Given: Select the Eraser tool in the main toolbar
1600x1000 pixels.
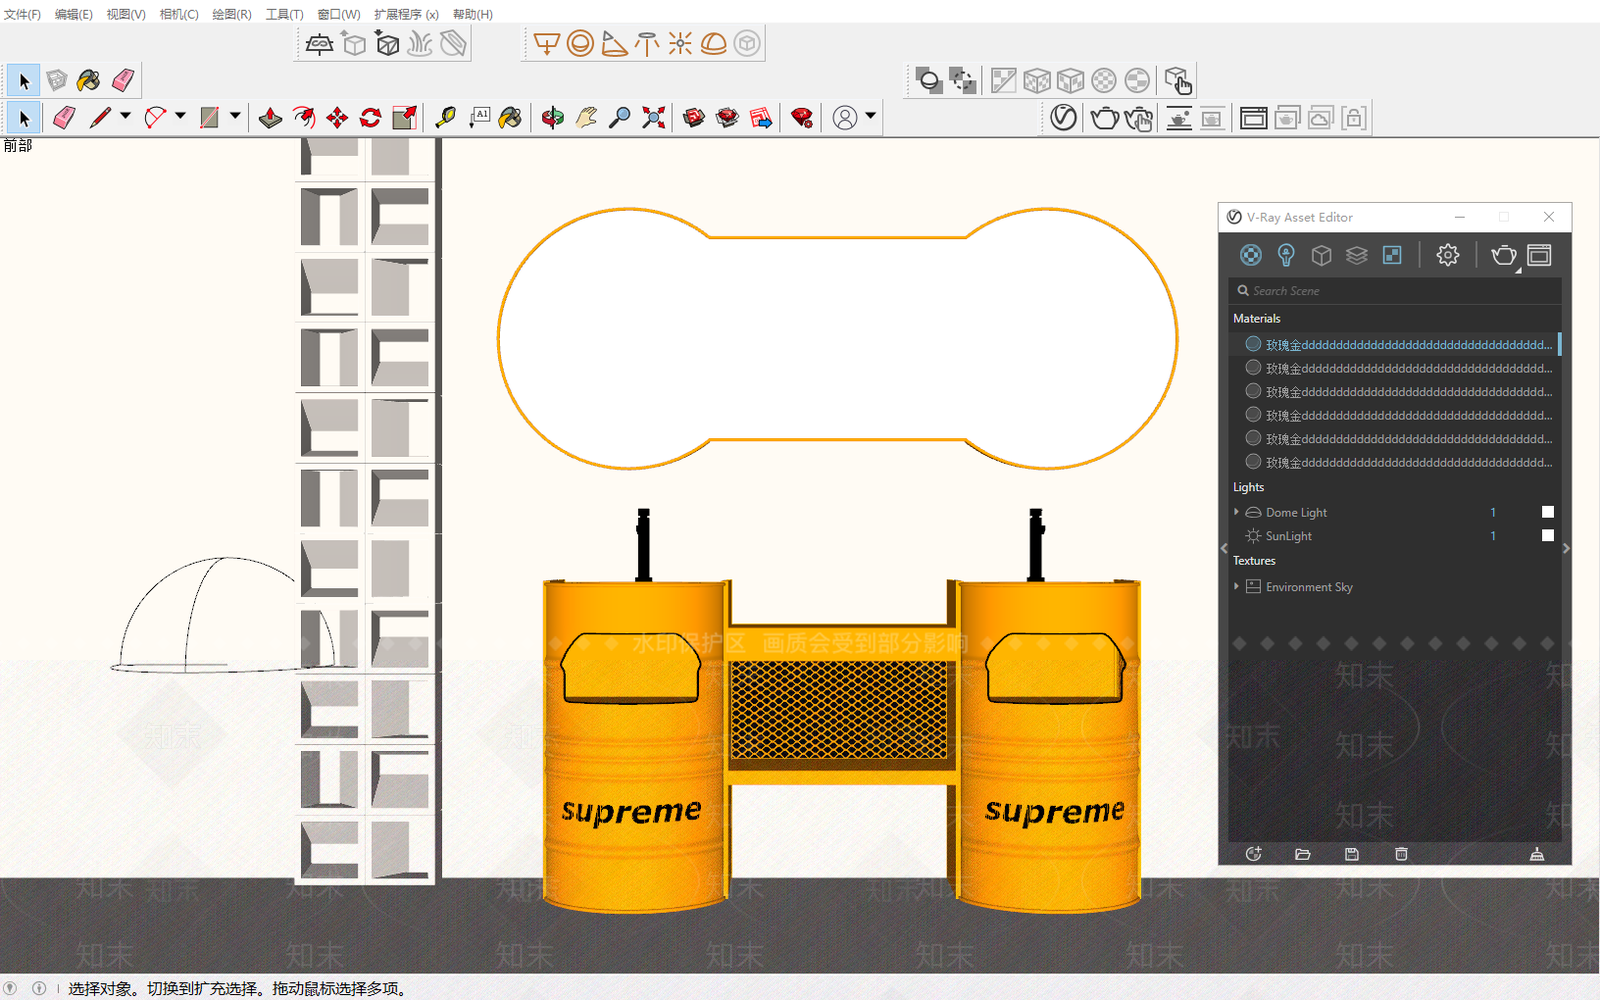Looking at the screenshot, I should point(64,118).
